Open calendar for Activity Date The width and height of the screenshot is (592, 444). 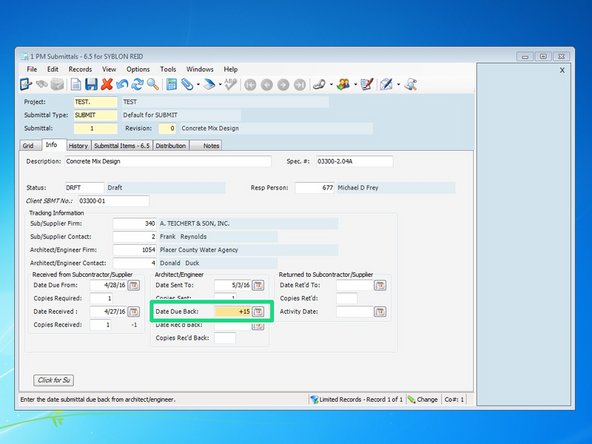(x=380, y=311)
